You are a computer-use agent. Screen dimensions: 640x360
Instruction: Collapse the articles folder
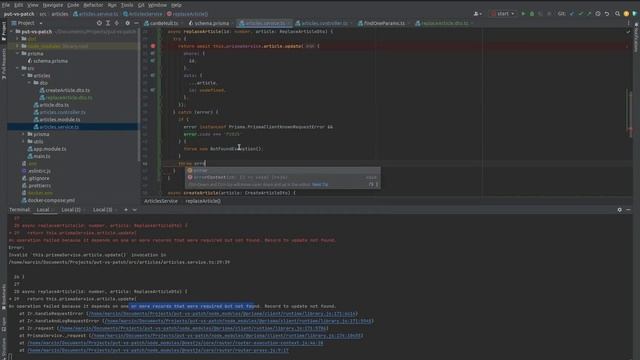(24, 76)
